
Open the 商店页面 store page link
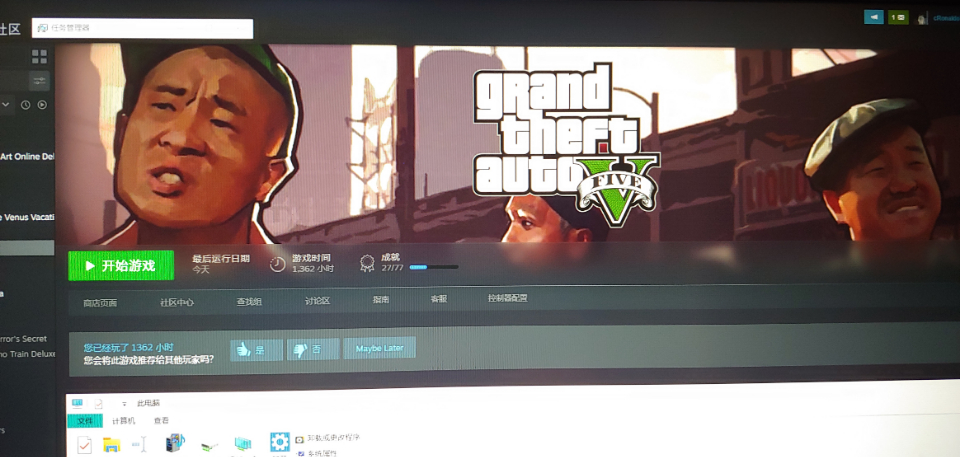[x=100, y=303]
